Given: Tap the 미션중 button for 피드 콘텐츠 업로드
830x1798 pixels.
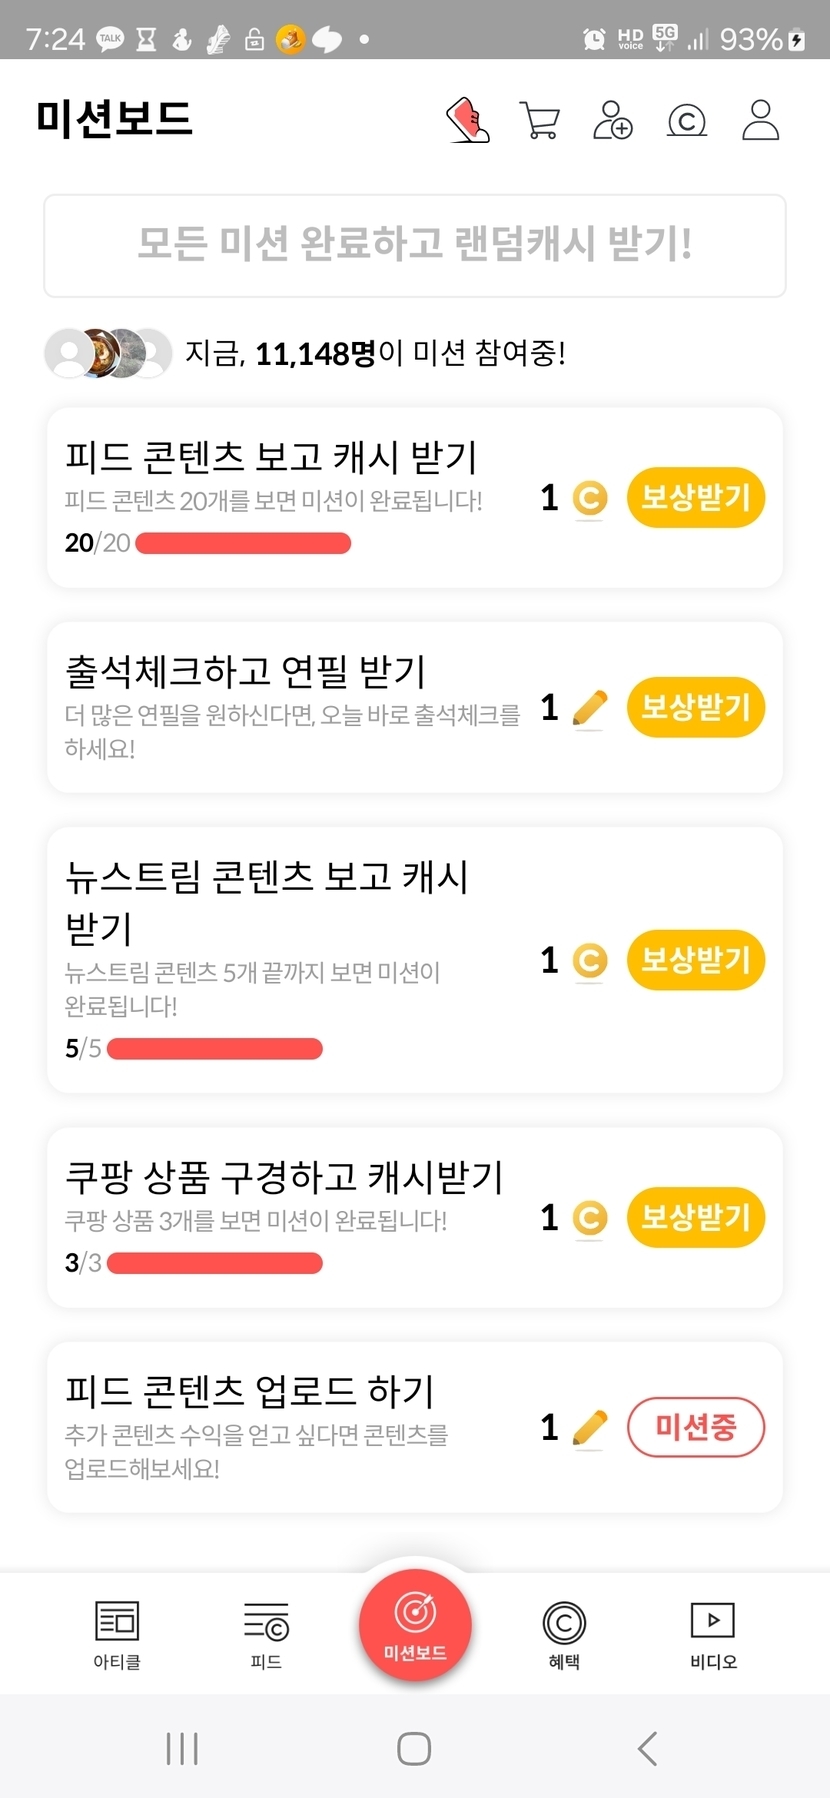Looking at the screenshot, I should pos(695,1427).
